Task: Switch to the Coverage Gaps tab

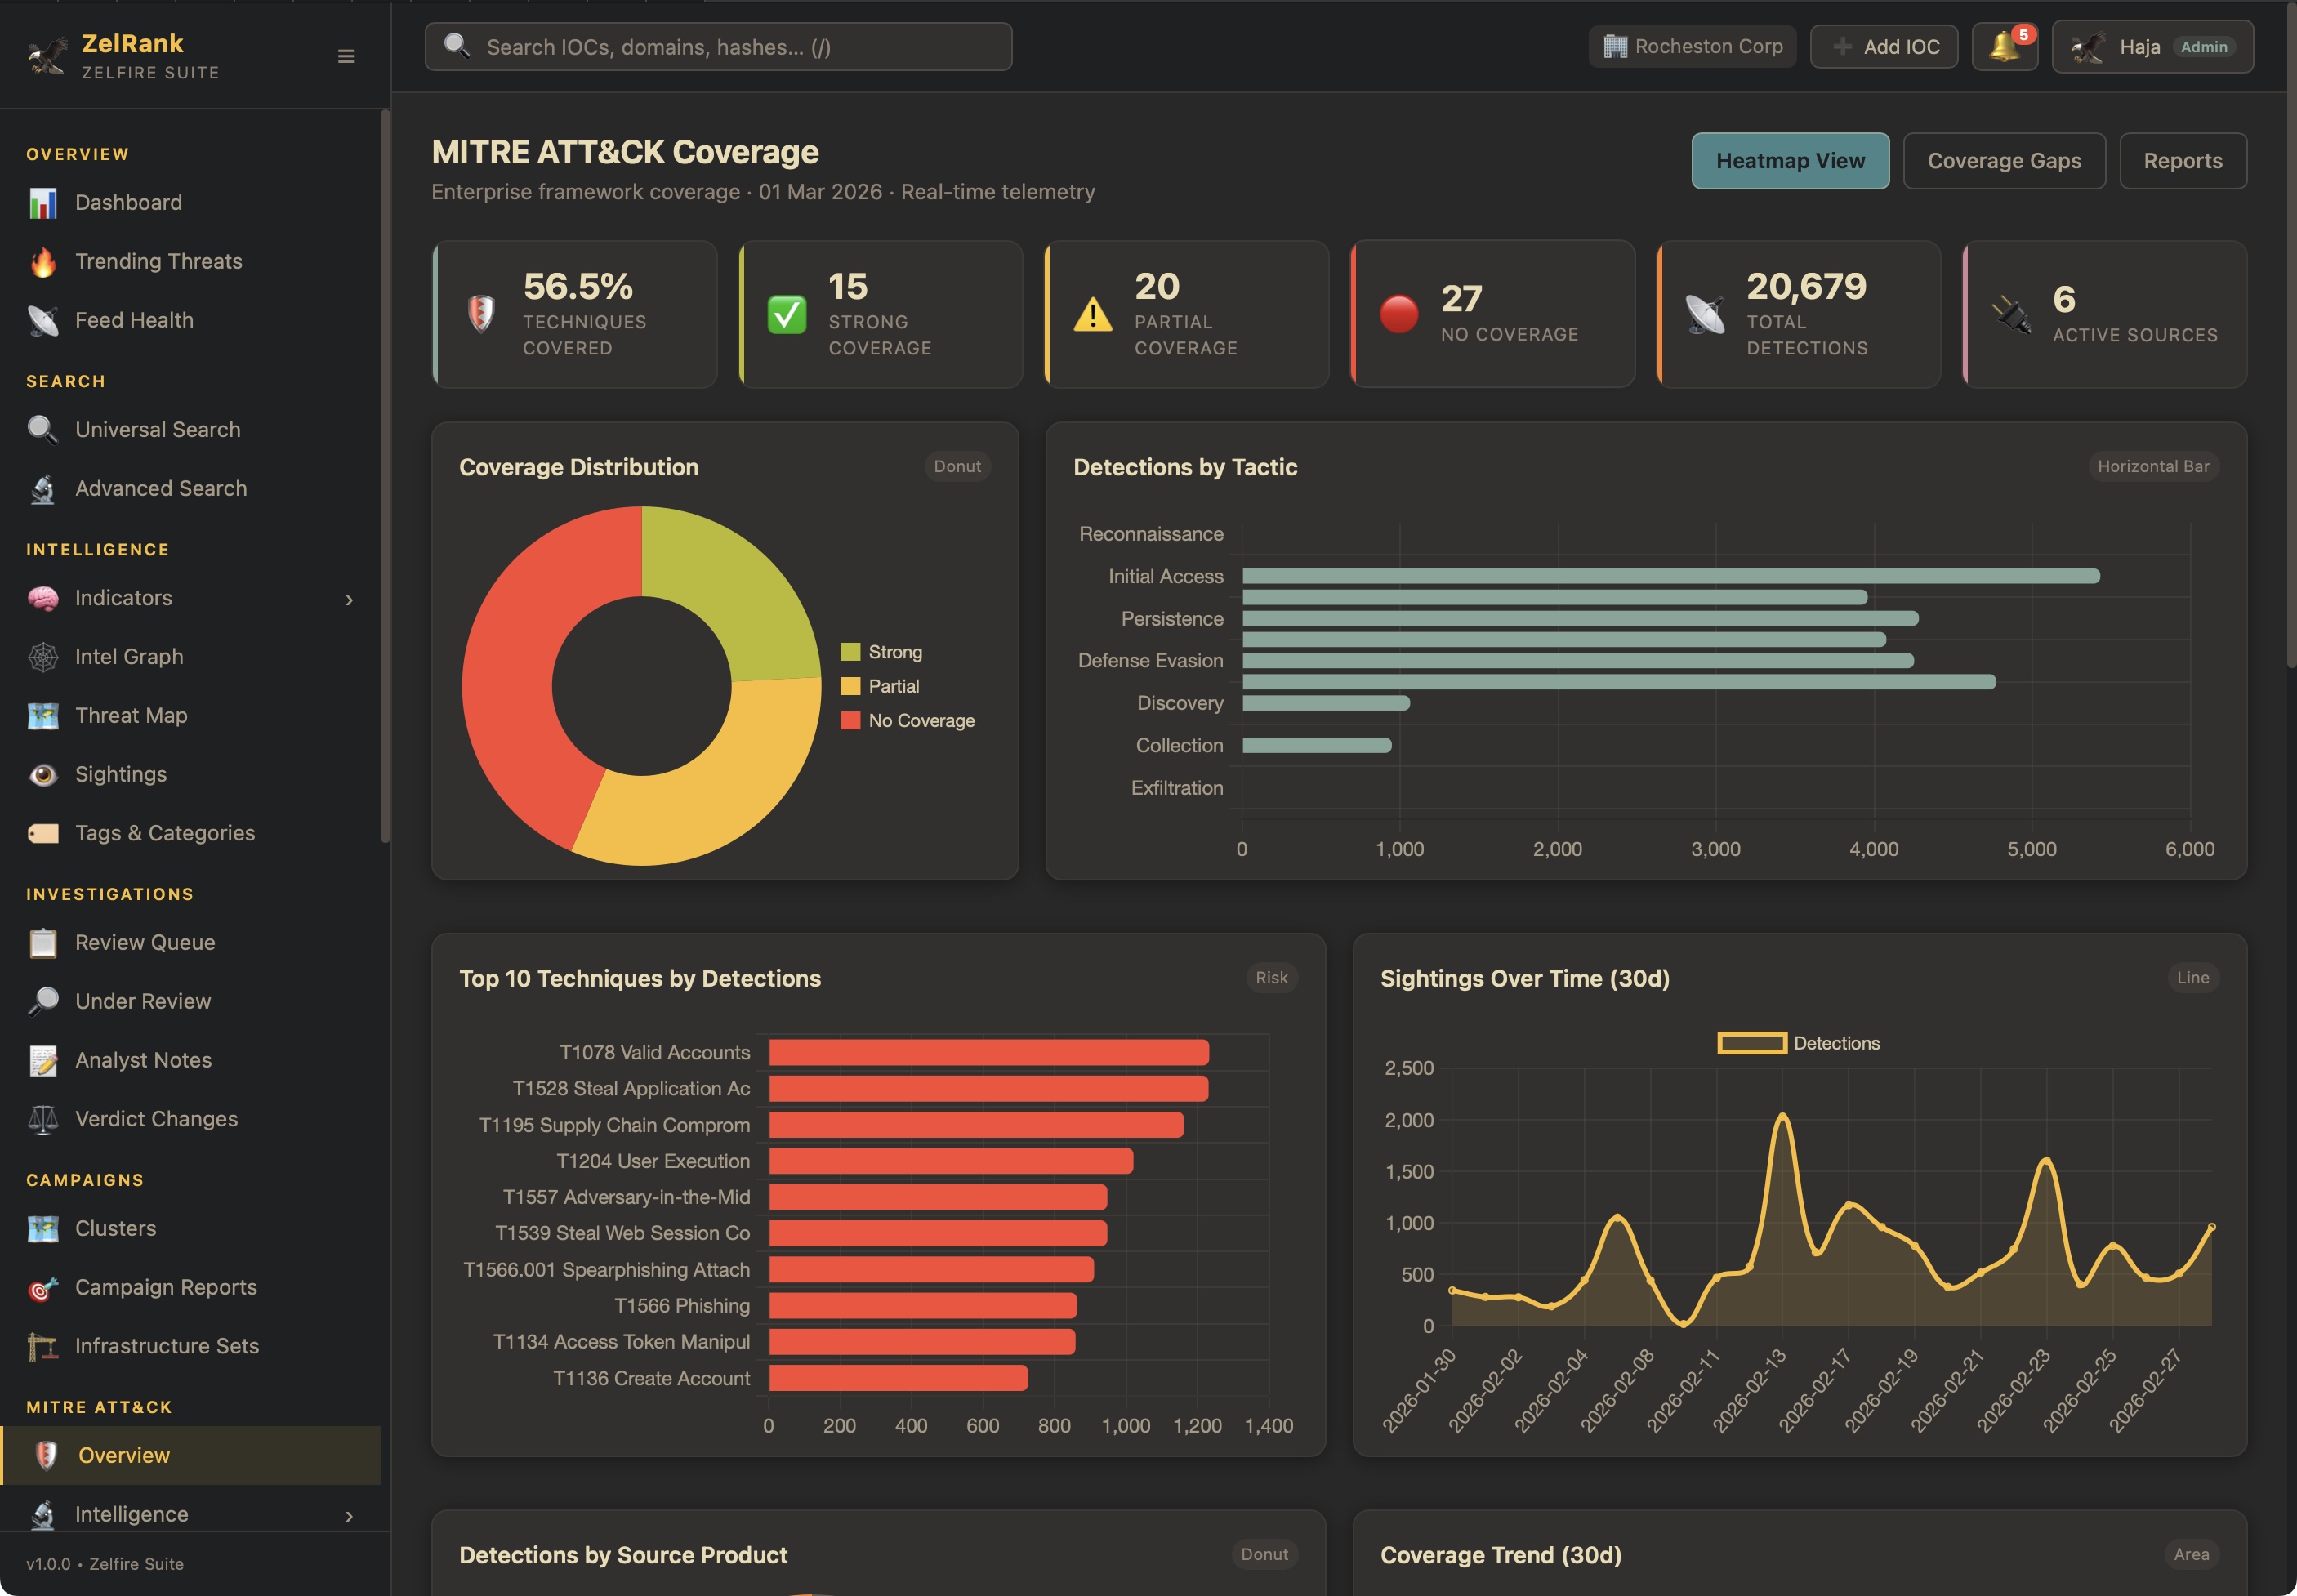Action: click(x=2003, y=161)
